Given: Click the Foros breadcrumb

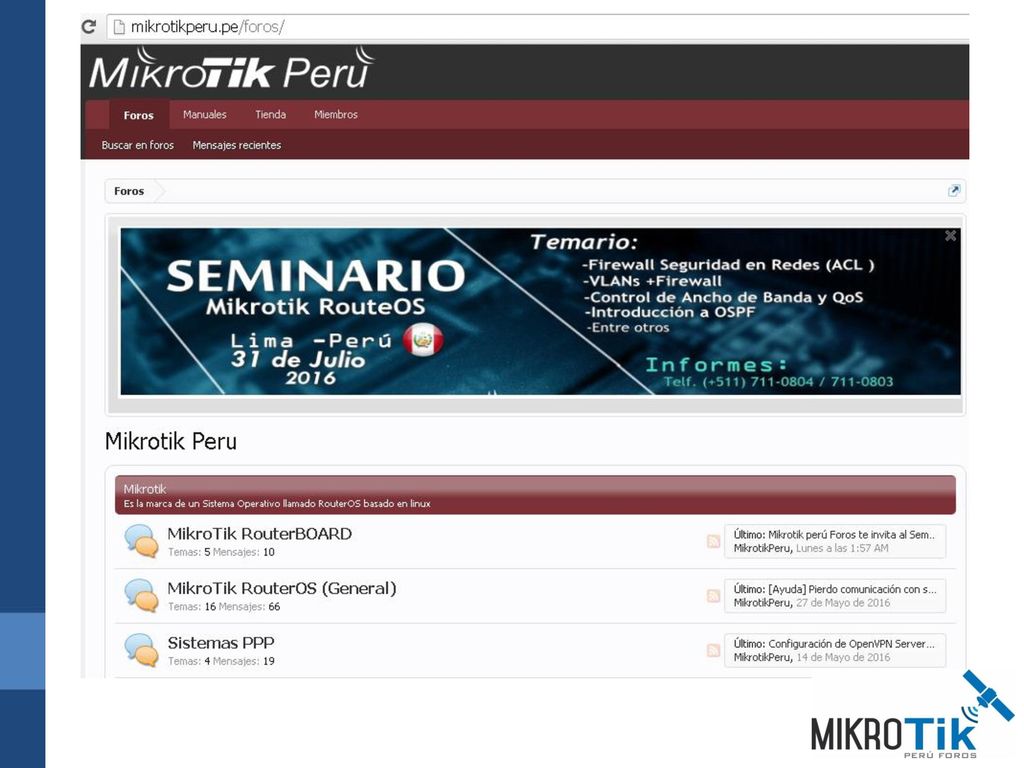Looking at the screenshot, I should coord(129,191).
